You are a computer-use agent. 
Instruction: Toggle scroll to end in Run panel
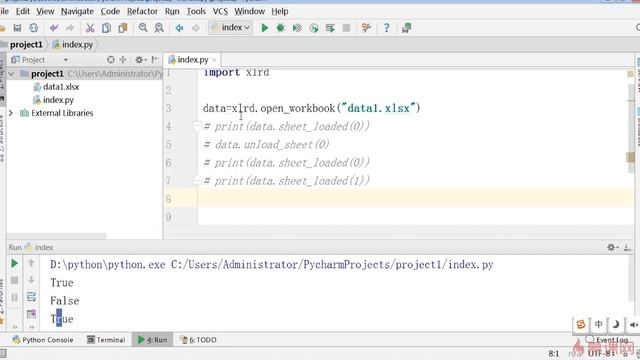click(x=31, y=313)
